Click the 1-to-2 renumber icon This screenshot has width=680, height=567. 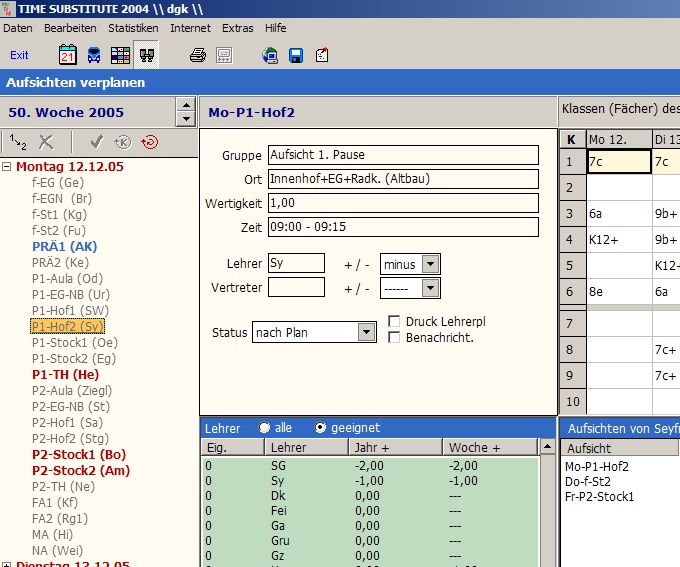(x=18, y=142)
